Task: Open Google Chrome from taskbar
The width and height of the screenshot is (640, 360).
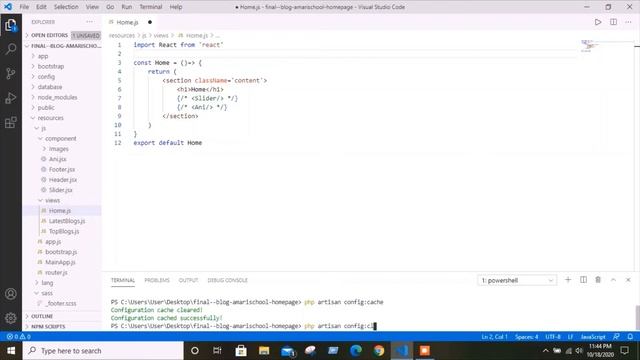Action: [379, 351]
